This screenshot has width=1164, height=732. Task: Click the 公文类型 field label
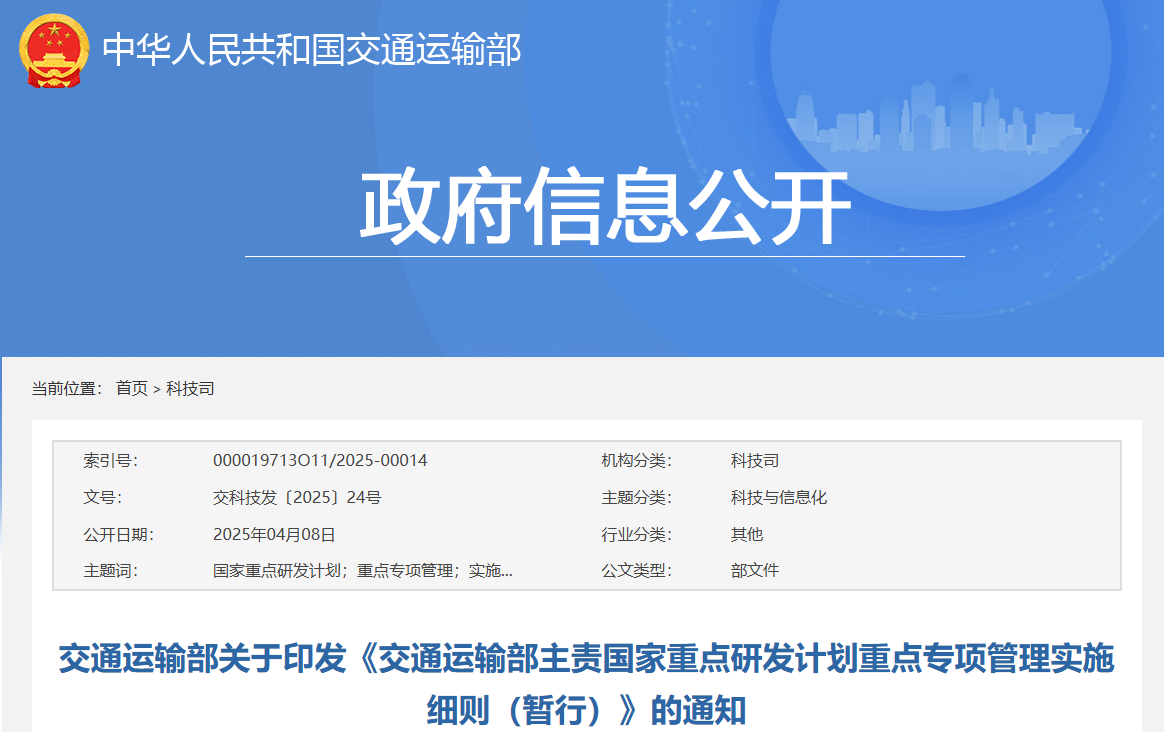coord(636,571)
